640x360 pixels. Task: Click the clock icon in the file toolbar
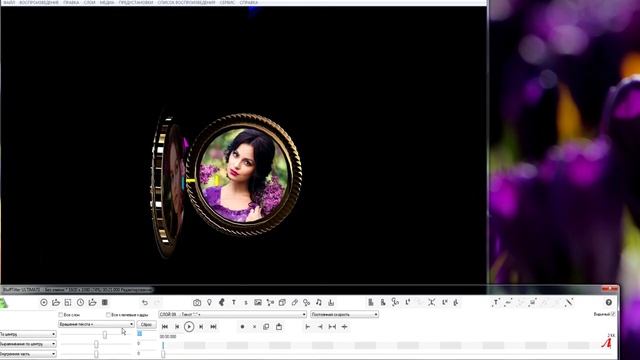(80, 302)
